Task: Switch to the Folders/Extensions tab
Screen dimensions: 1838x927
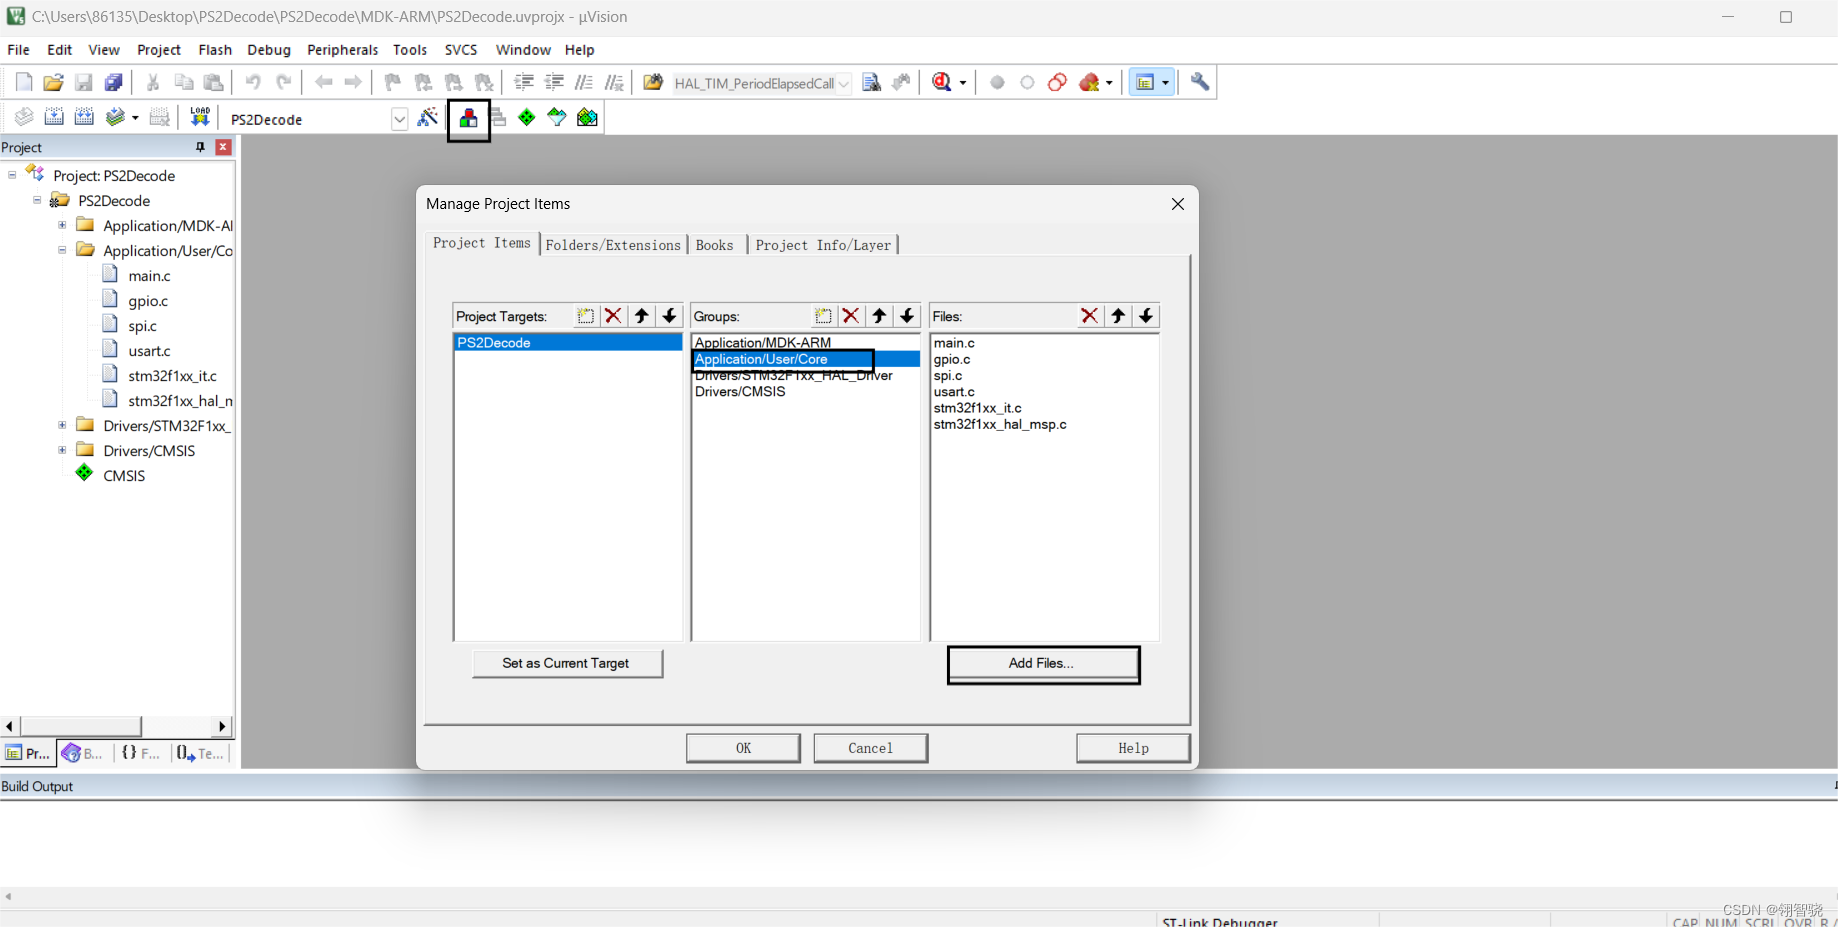Action: coord(613,244)
